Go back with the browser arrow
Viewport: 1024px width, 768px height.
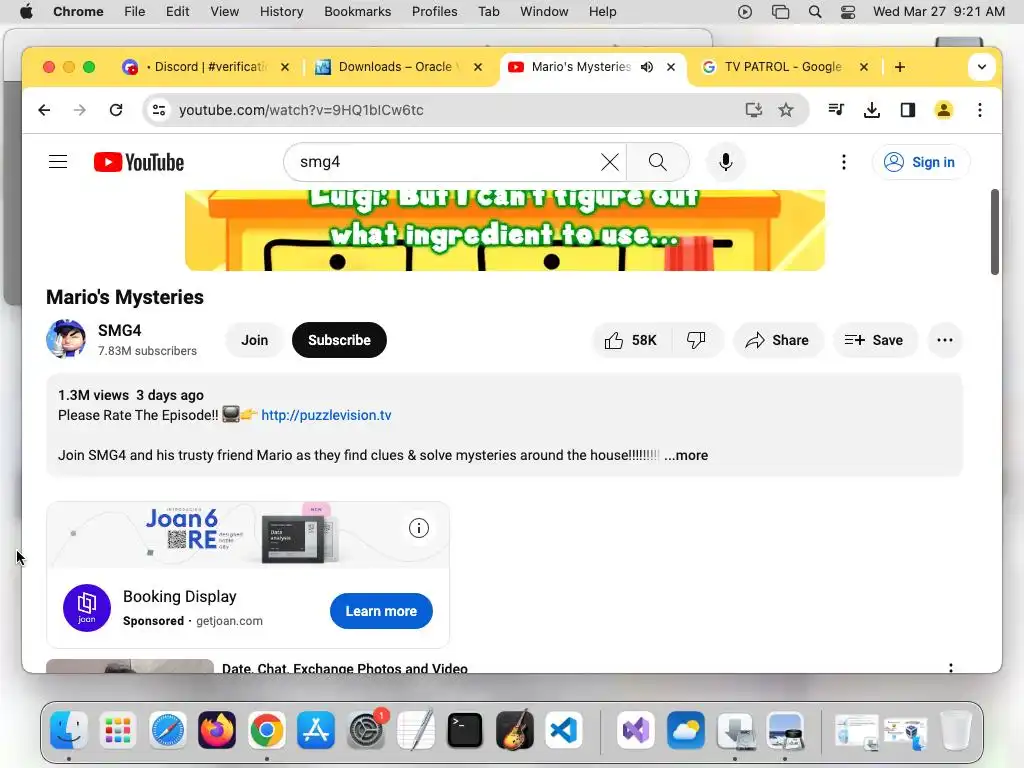(x=44, y=110)
